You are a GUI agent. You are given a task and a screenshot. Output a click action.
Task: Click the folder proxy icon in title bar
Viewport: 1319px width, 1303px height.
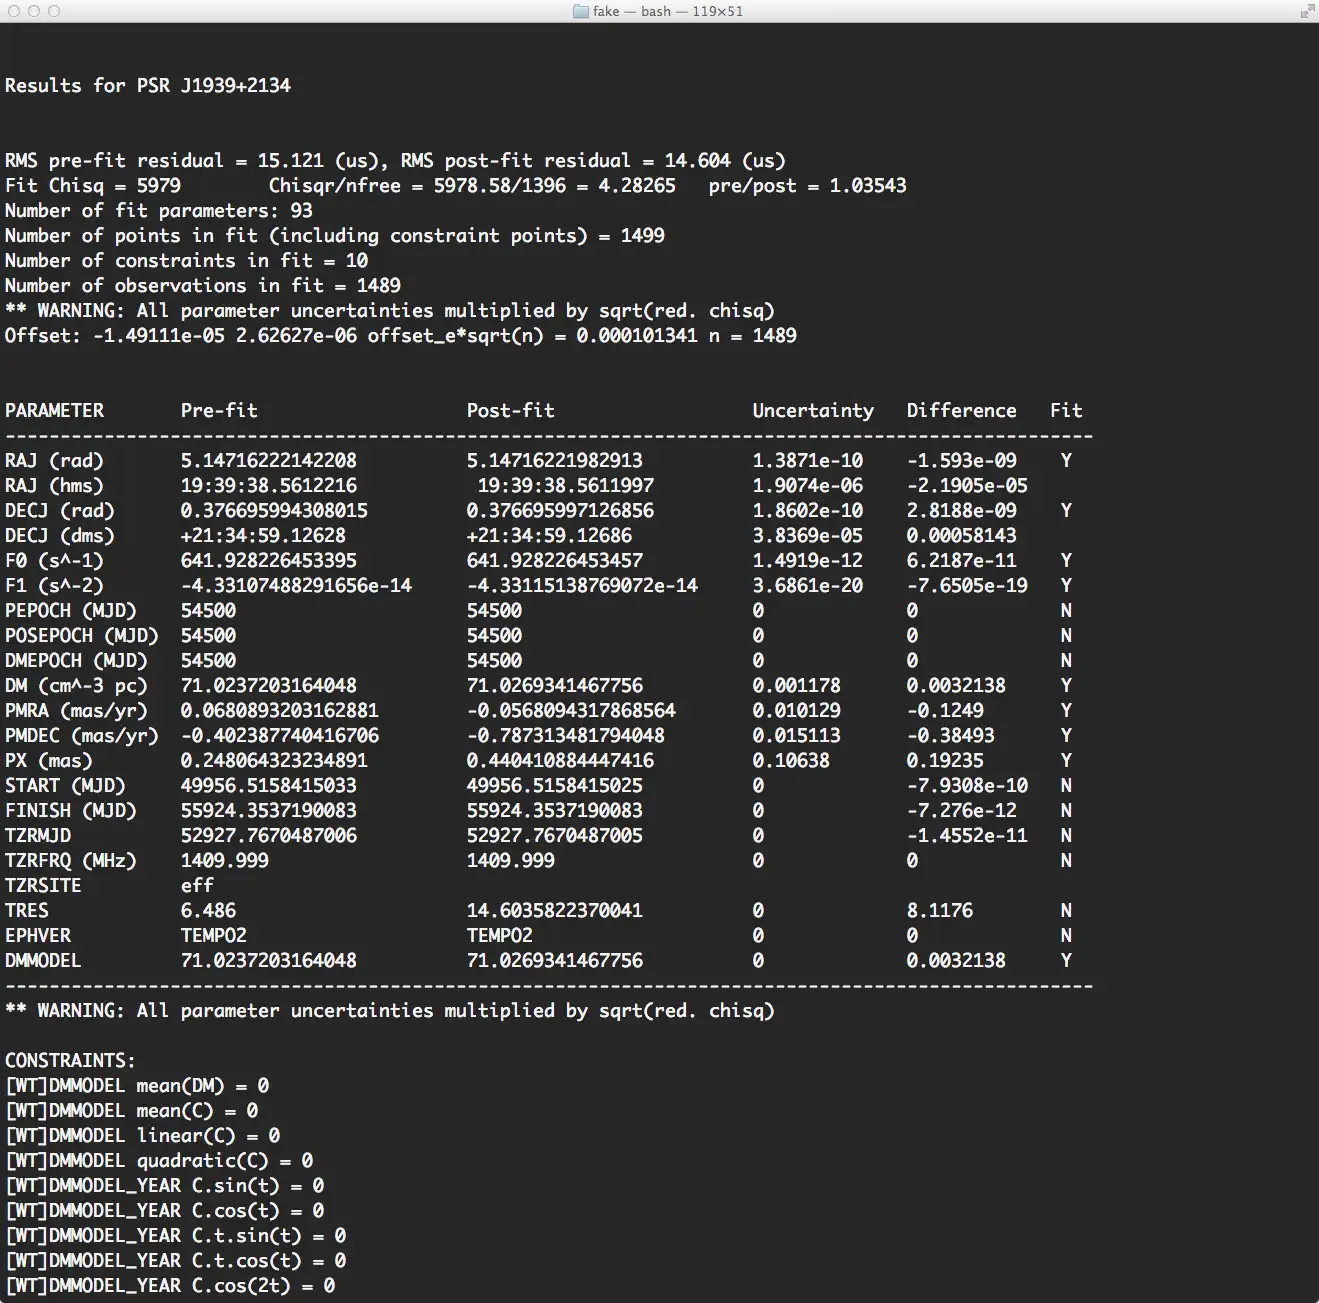click(x=580, y=12)
